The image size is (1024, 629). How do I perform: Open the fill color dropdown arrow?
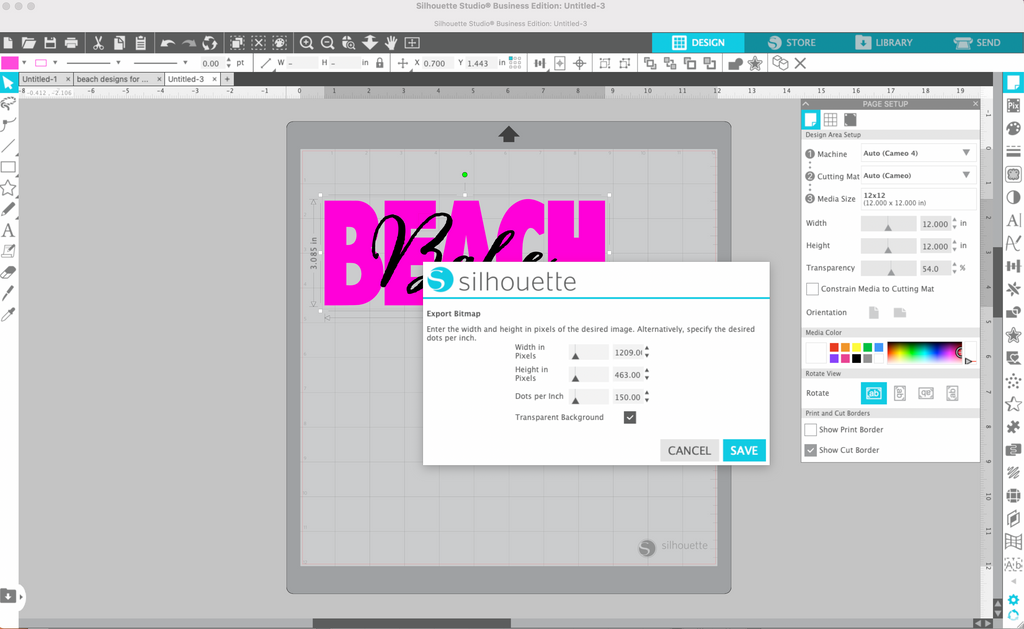24,63
